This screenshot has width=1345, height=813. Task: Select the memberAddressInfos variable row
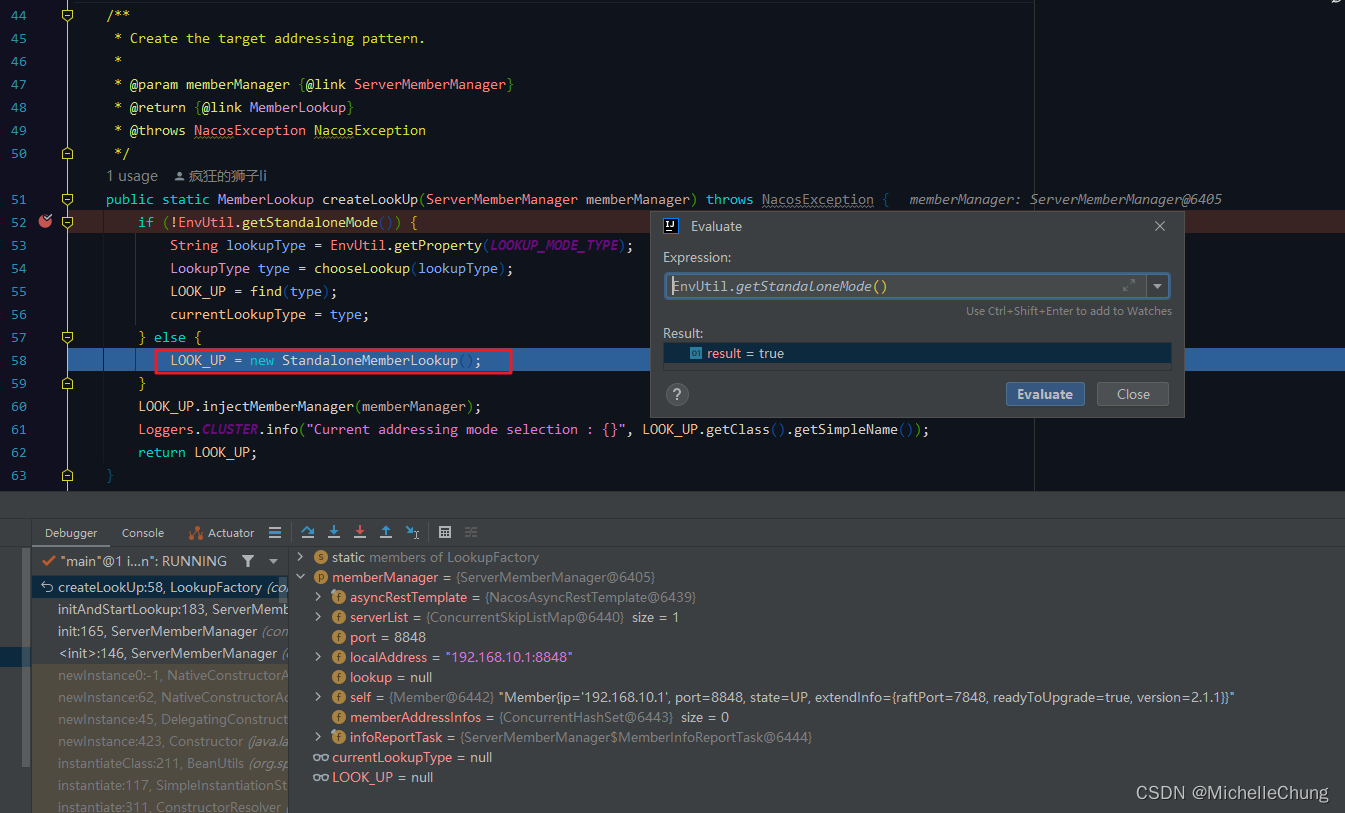point(531,717)
